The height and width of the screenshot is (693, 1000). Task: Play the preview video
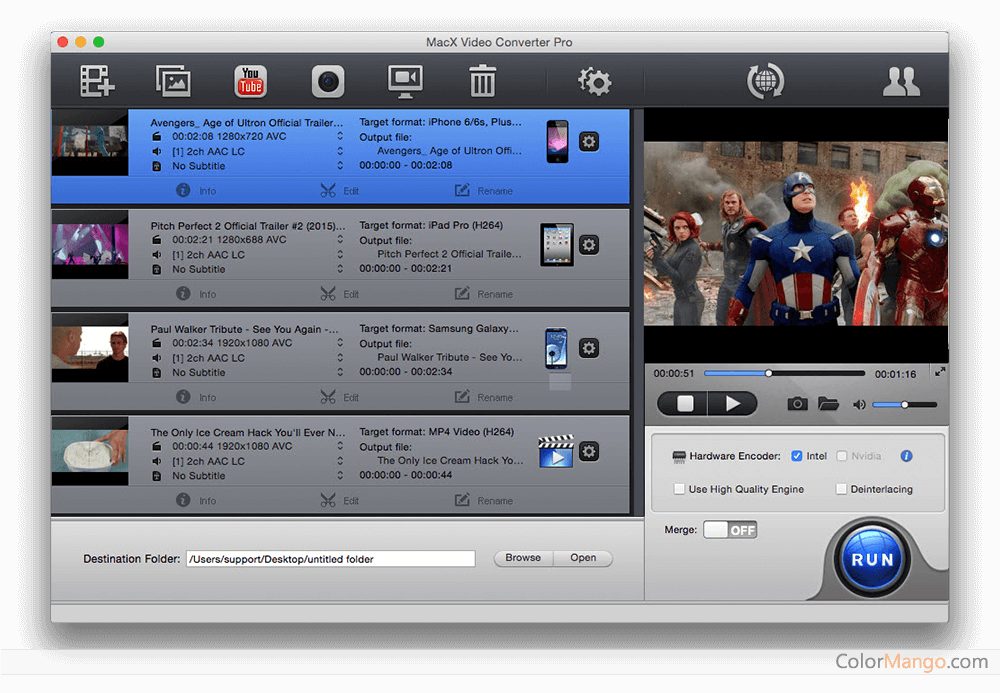click(x=733, y=404)
